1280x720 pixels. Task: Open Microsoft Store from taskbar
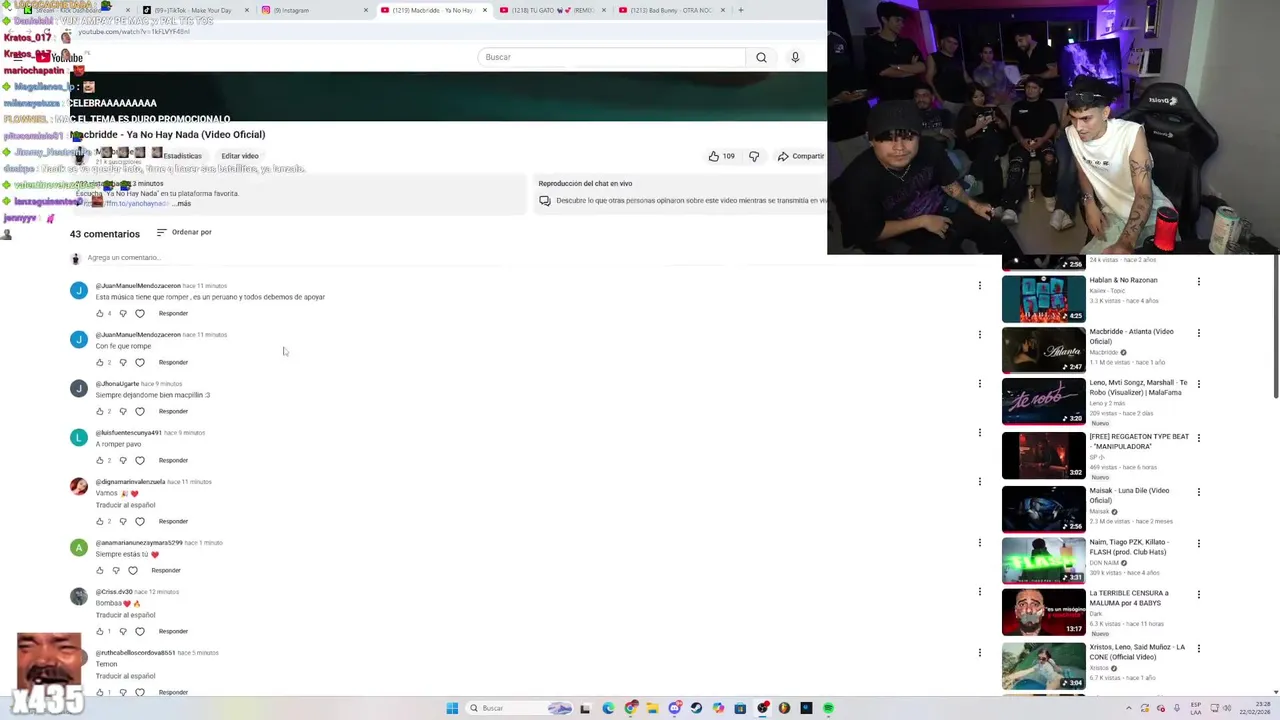tap(740, 708)
